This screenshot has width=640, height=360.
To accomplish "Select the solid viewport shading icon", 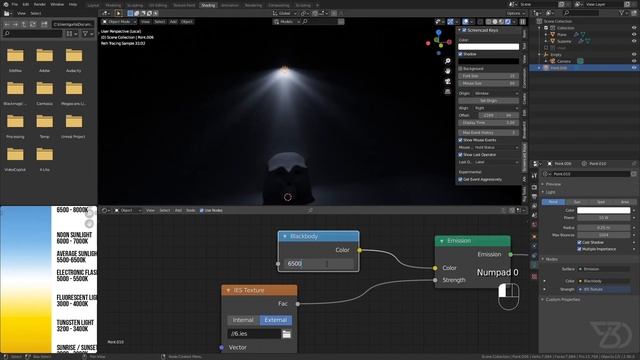I will click(x=495, y=22).
